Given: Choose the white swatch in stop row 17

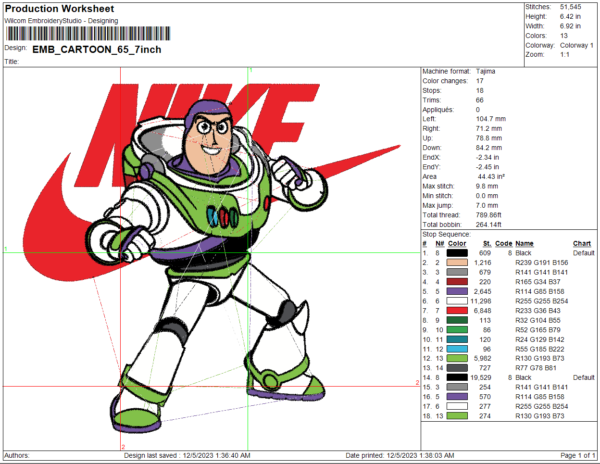Looking at the screenshot, I should point(457,406).
